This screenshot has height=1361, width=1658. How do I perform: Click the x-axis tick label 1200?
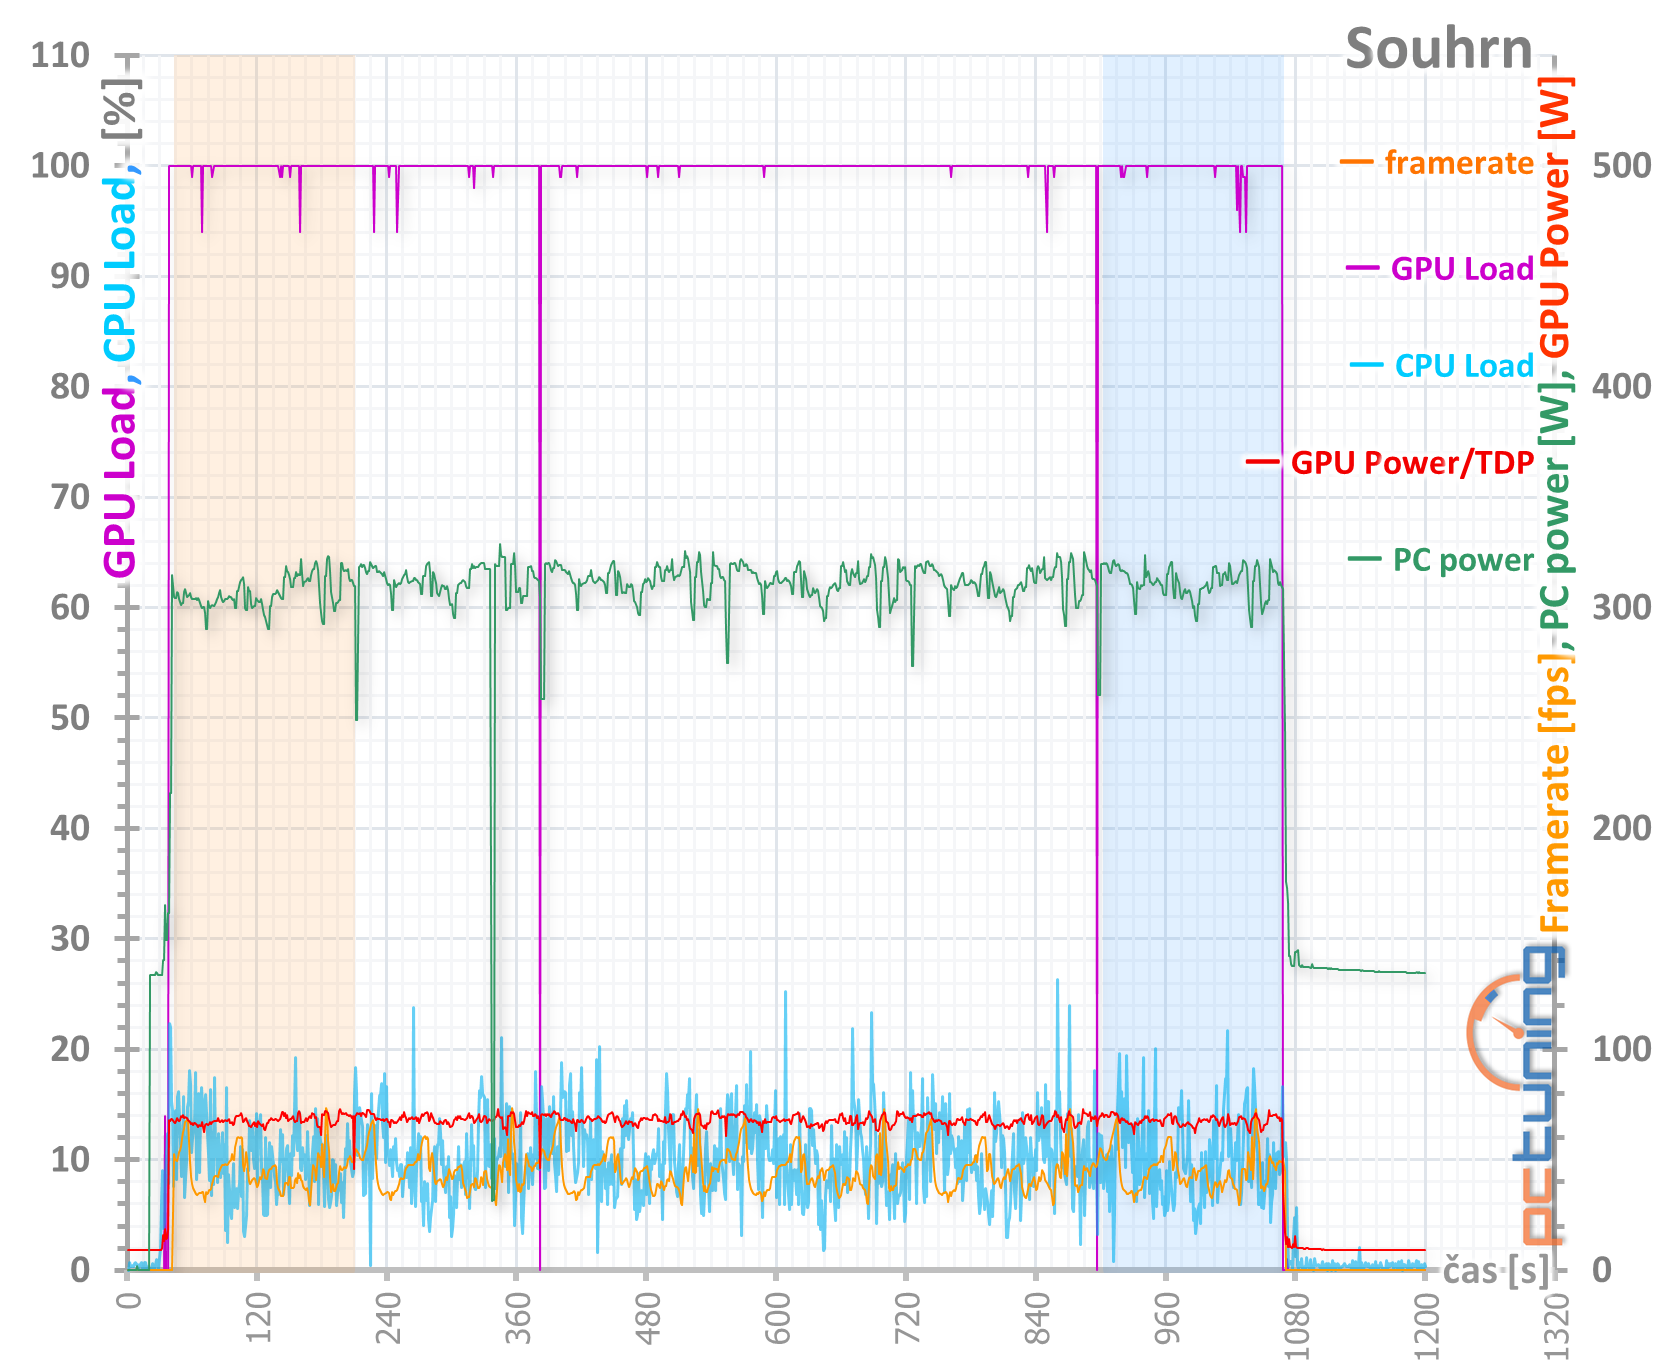(1428, 1325)
